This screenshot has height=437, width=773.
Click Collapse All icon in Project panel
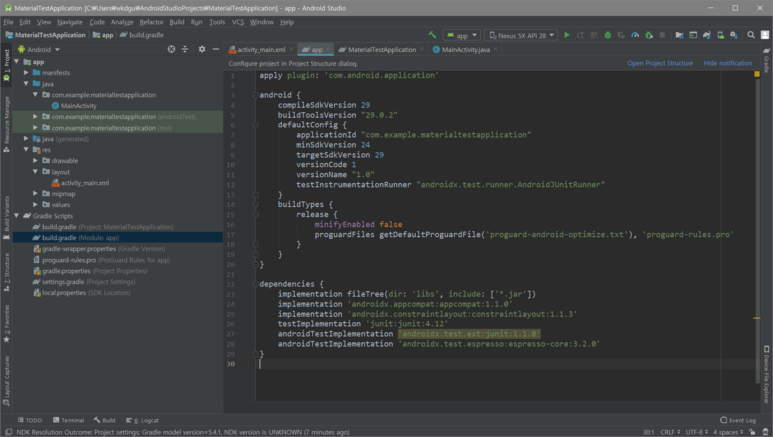click(x=185, y=49)
